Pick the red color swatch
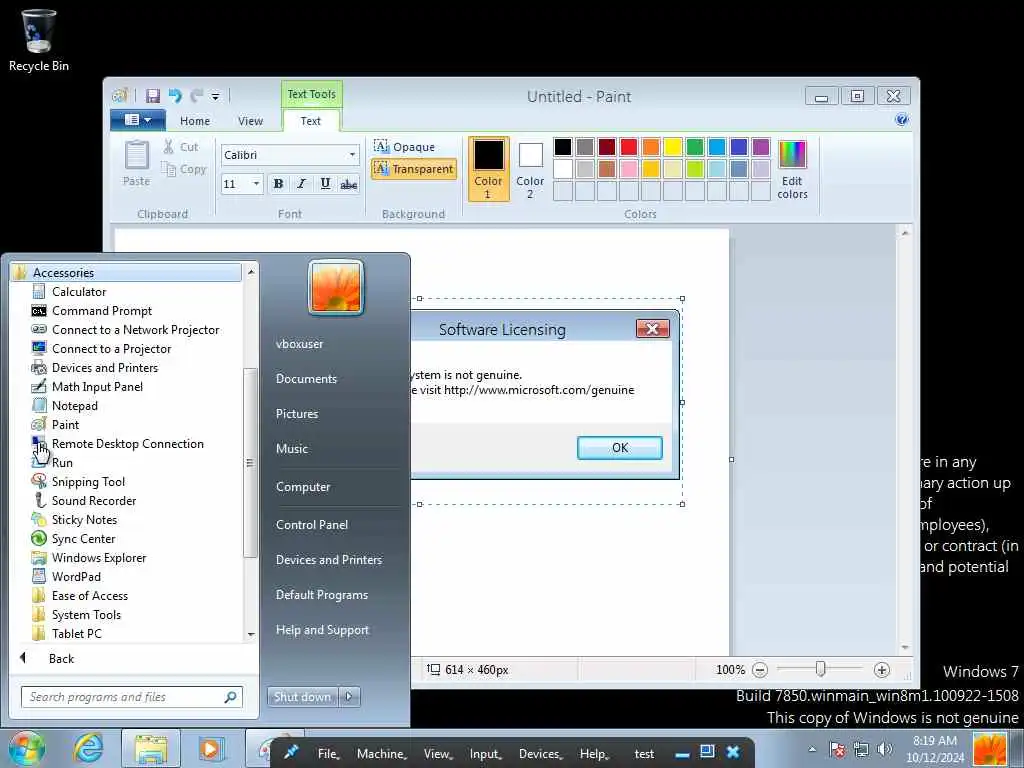This screenshot has width=1024, height=768. tap(628, 147)
